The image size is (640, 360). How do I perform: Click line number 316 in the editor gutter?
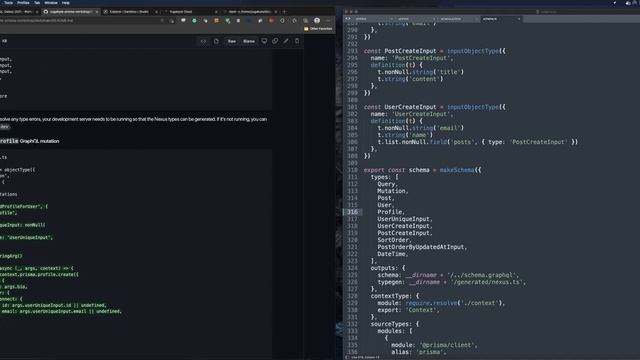click(x=352, y=212)
